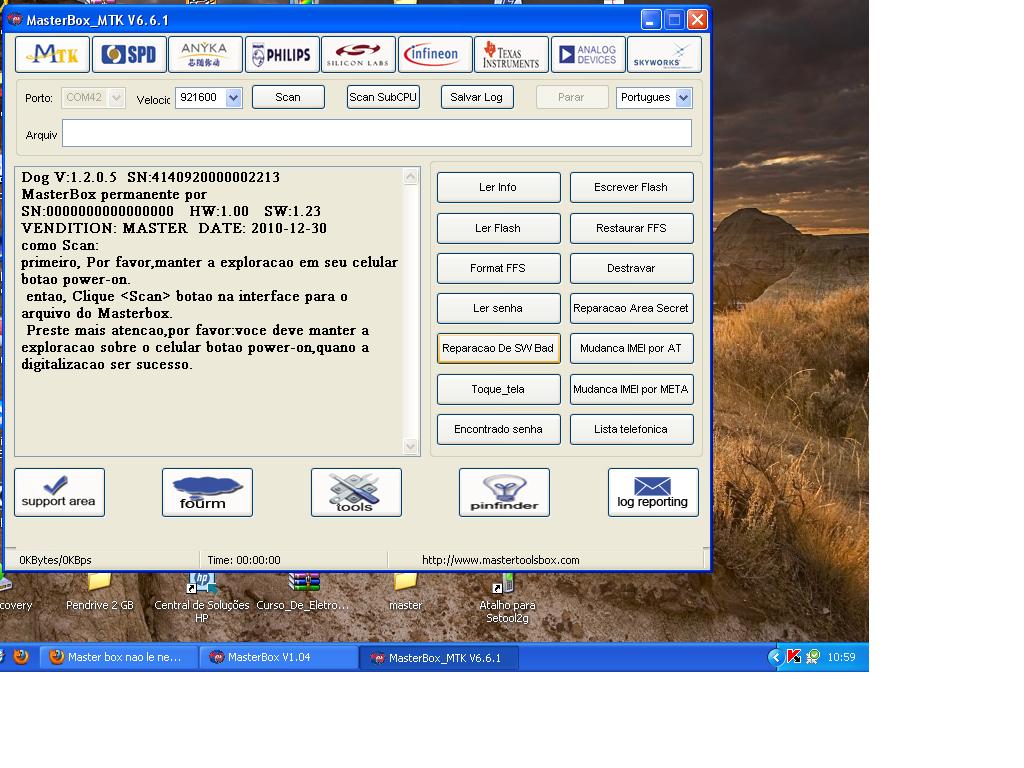Image resolution: width=1024 pixels, height=768 pixels.
Task: Click the Destravar button
Action: point(631,268)
